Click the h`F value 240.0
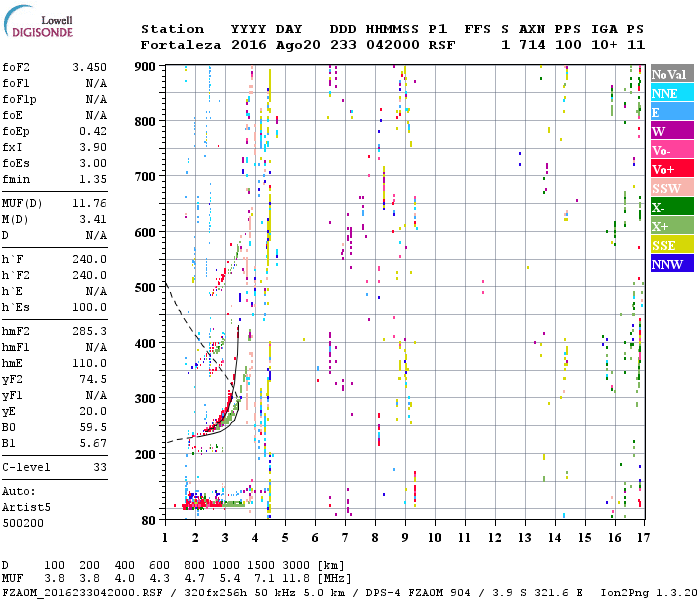The width and height of the screenshot is (700, 600). pyautogui.click(x=89, y=259)
